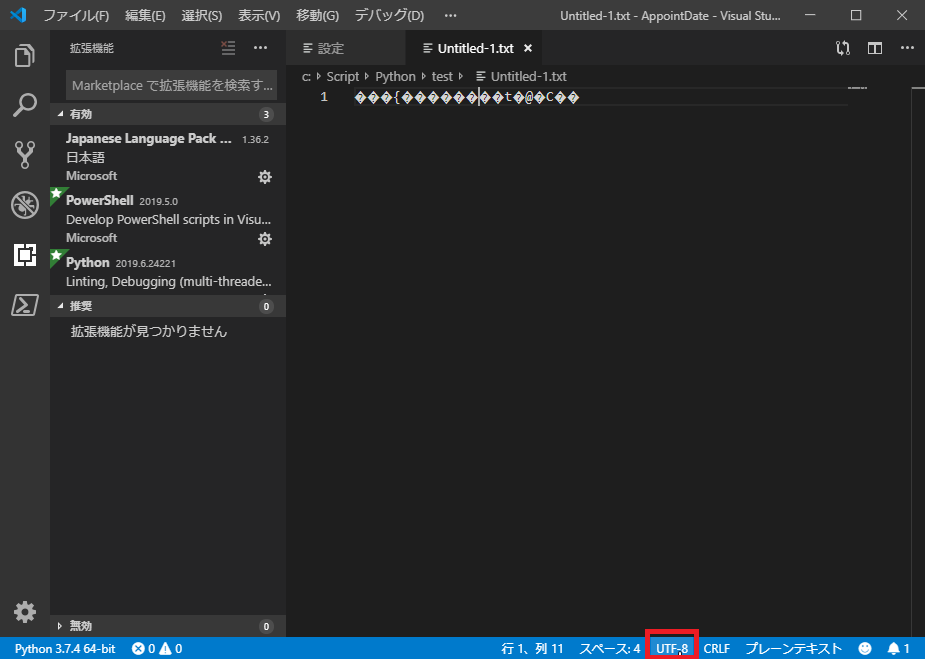Show hidden menu bar items ellipsis

451,15
